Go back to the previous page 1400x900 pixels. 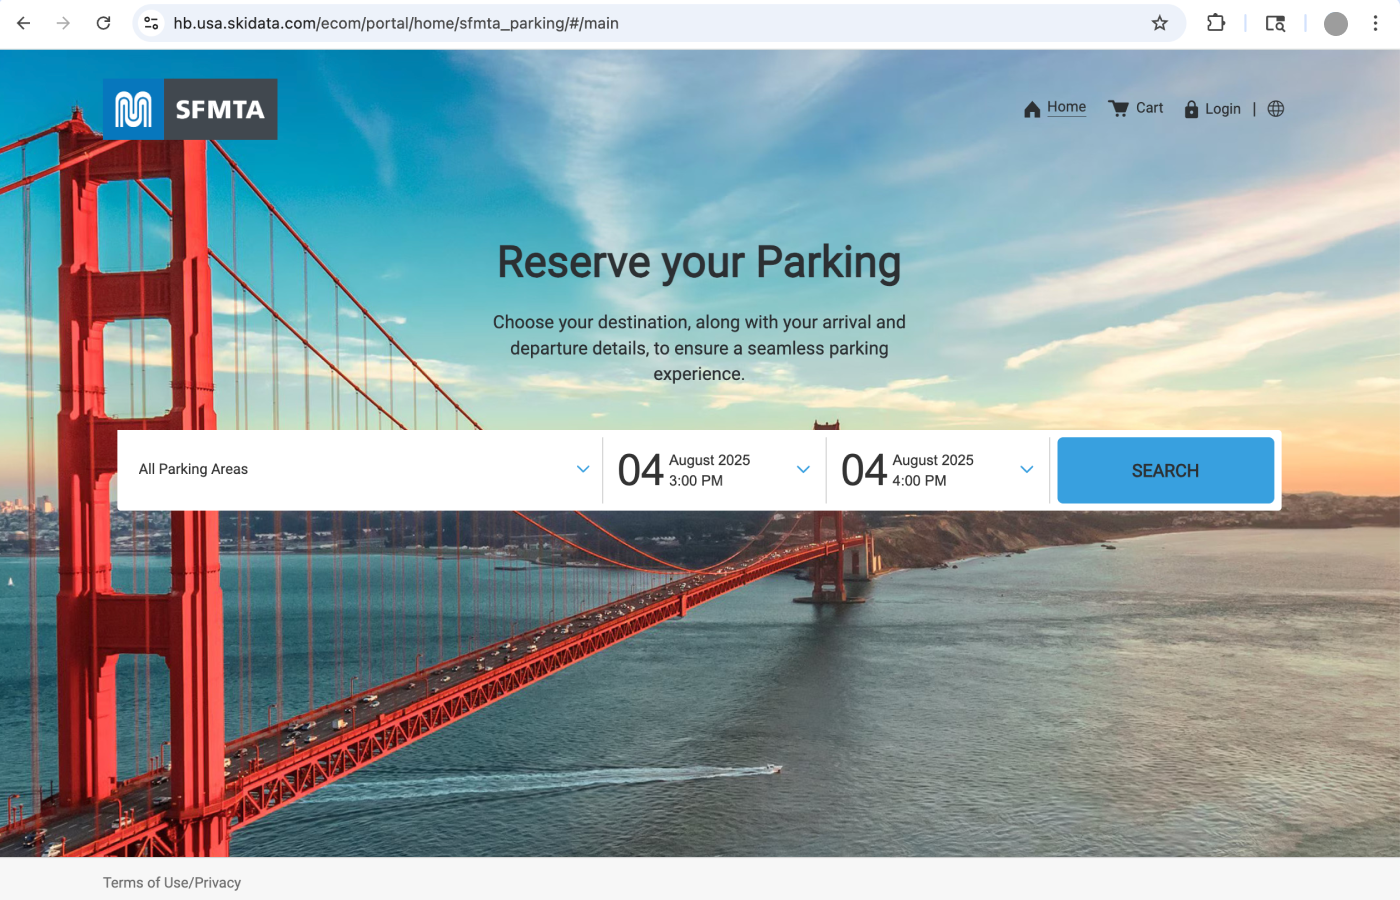coord(24,23)
